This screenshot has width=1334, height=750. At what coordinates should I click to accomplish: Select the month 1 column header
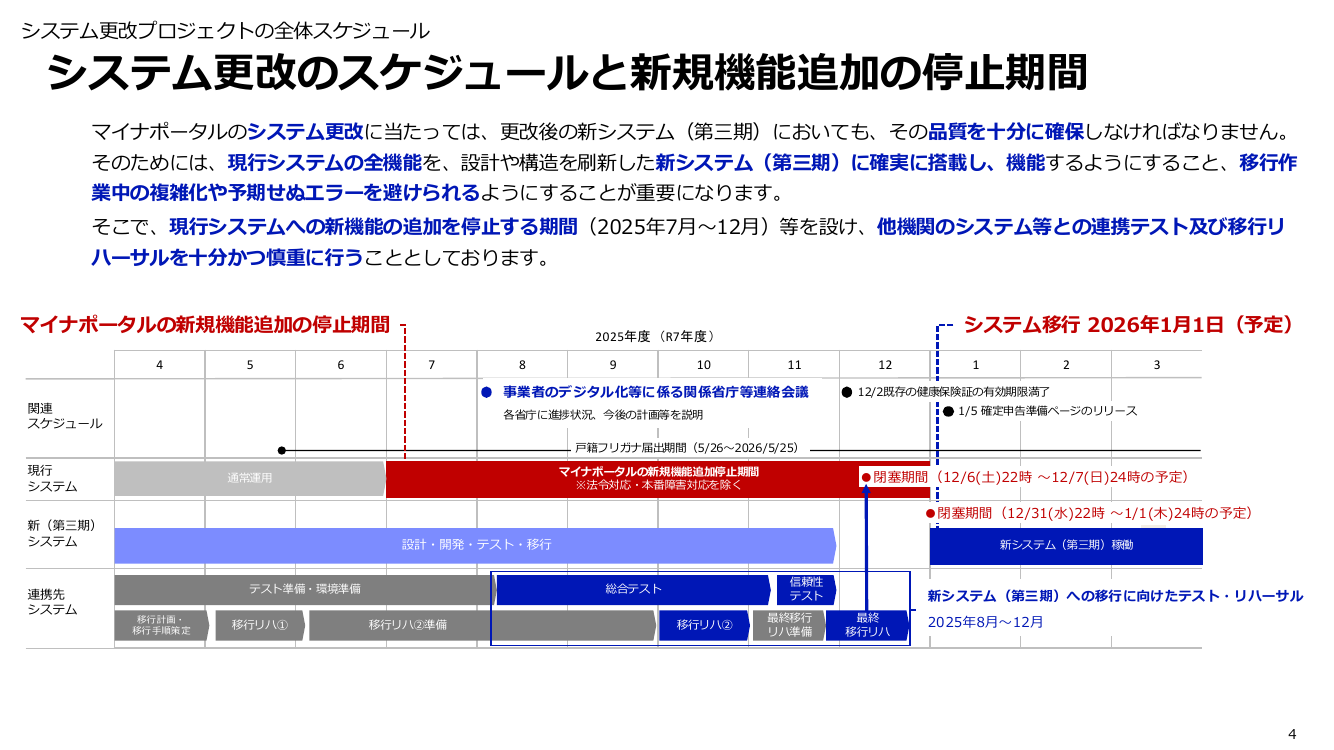tap(976, 365)
